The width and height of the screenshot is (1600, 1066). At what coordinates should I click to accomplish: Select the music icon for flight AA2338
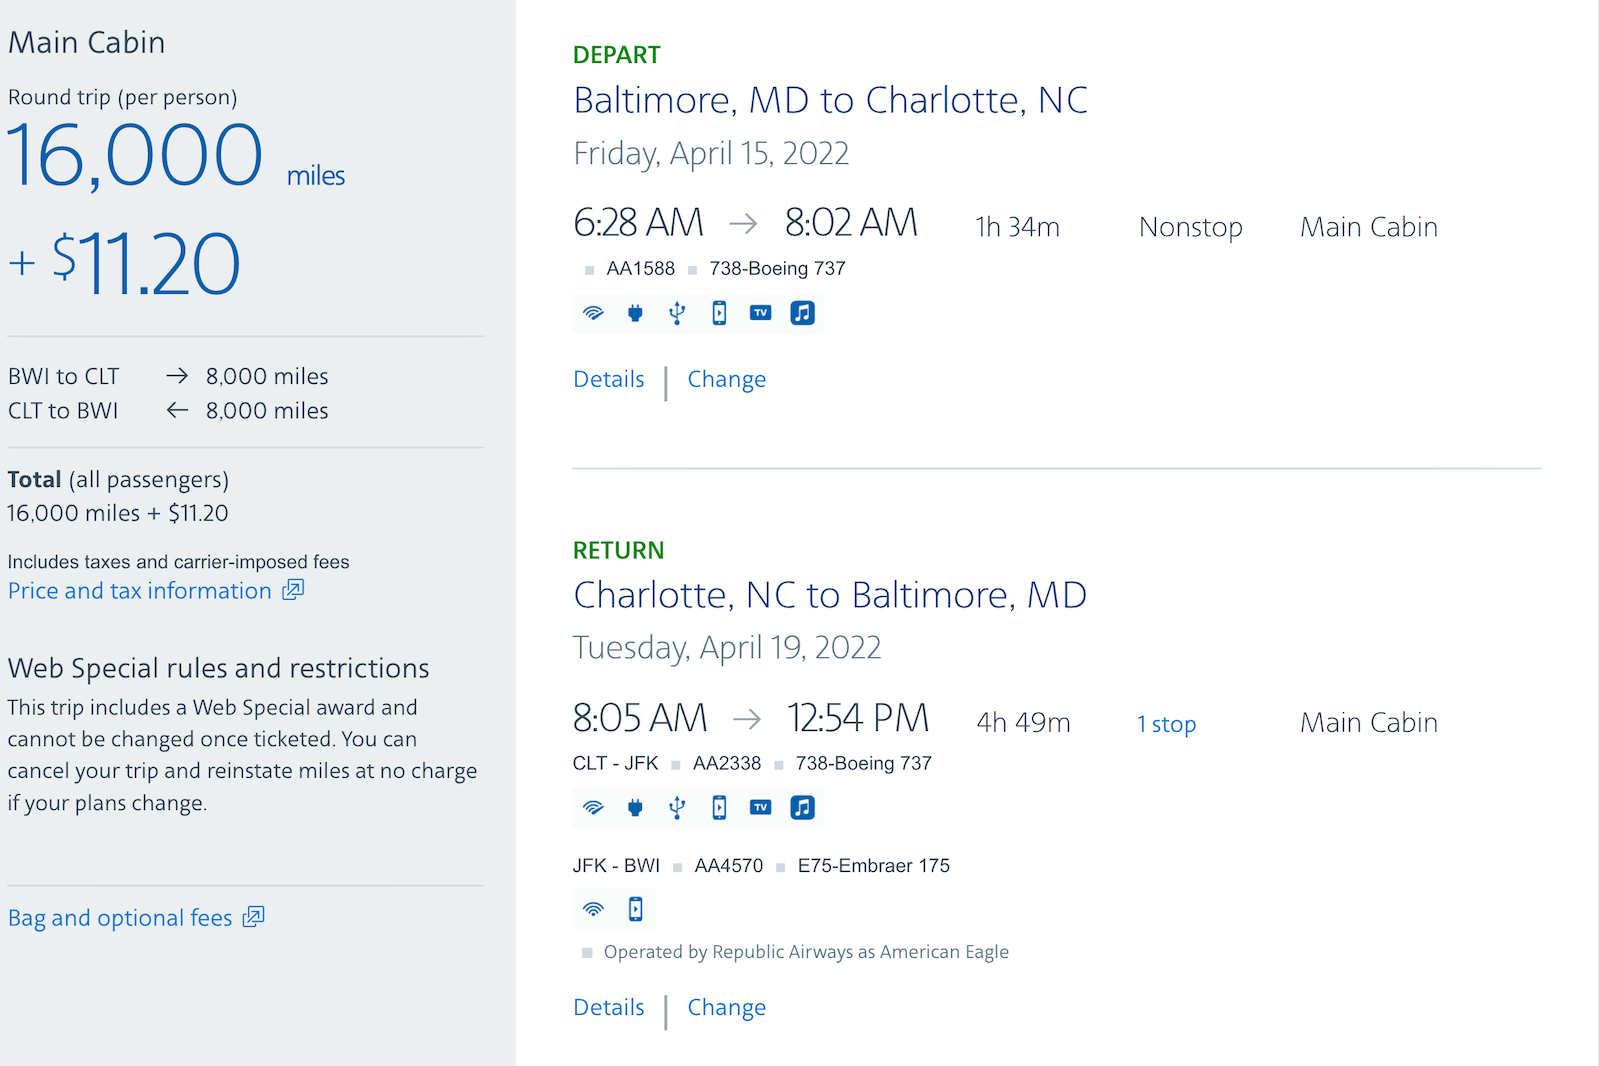(x=802, y=807)
